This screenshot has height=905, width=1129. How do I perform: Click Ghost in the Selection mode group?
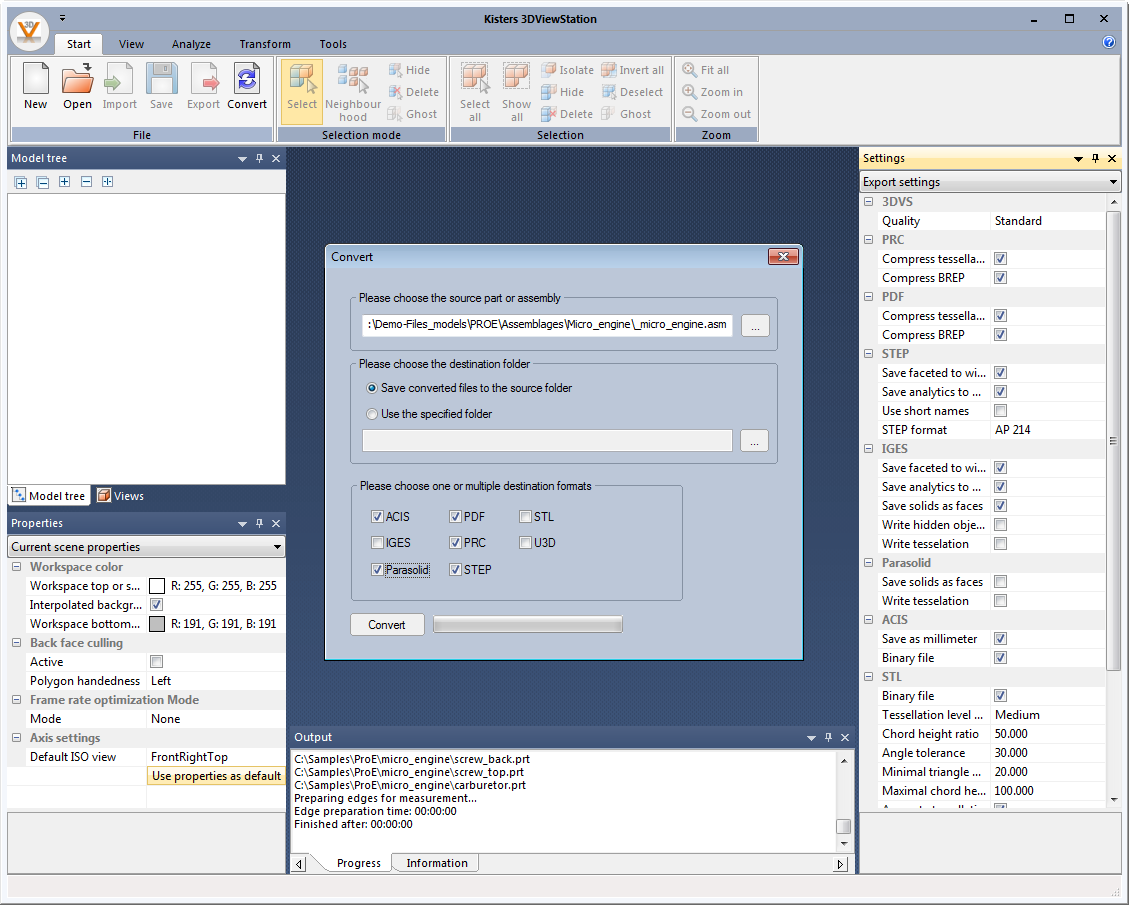[413, 114]
